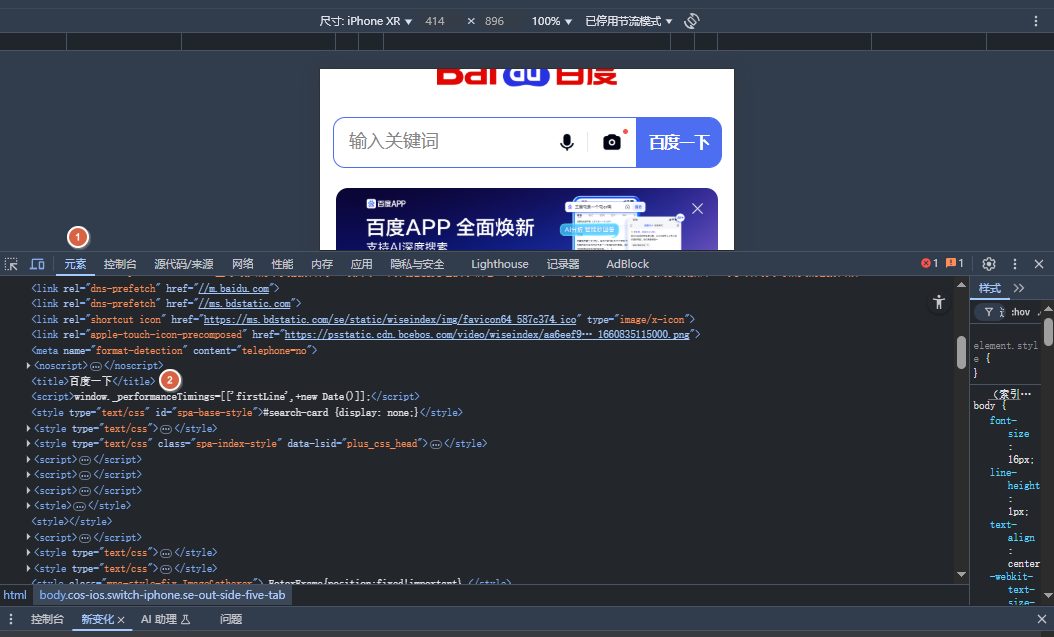Screen dimensions: 1054x637
Task: Expand the spa-index-style style node
Action: 28,443
